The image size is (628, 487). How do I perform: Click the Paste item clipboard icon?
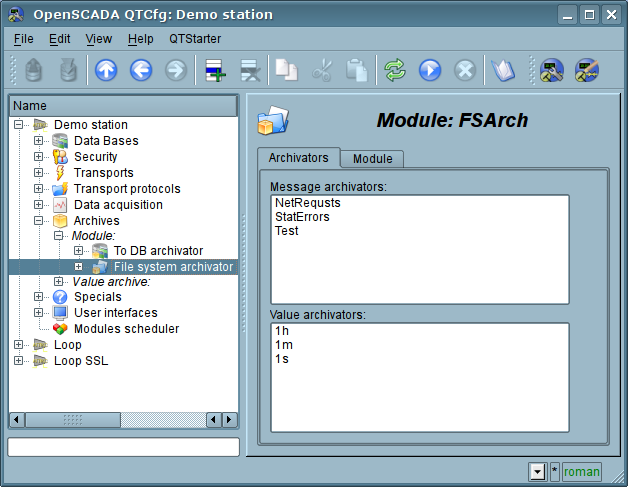pos(356,70)
